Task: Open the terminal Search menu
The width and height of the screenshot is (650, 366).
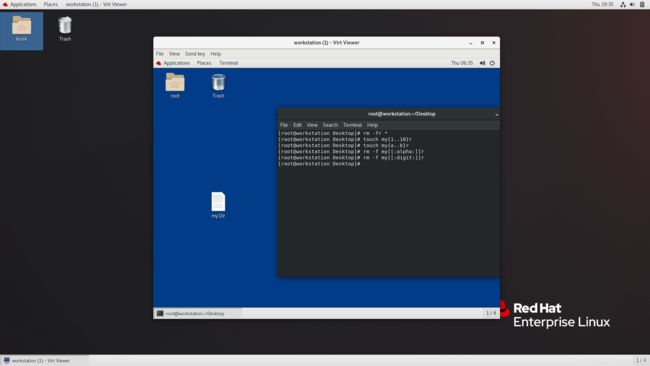Action: coord(330,125)
